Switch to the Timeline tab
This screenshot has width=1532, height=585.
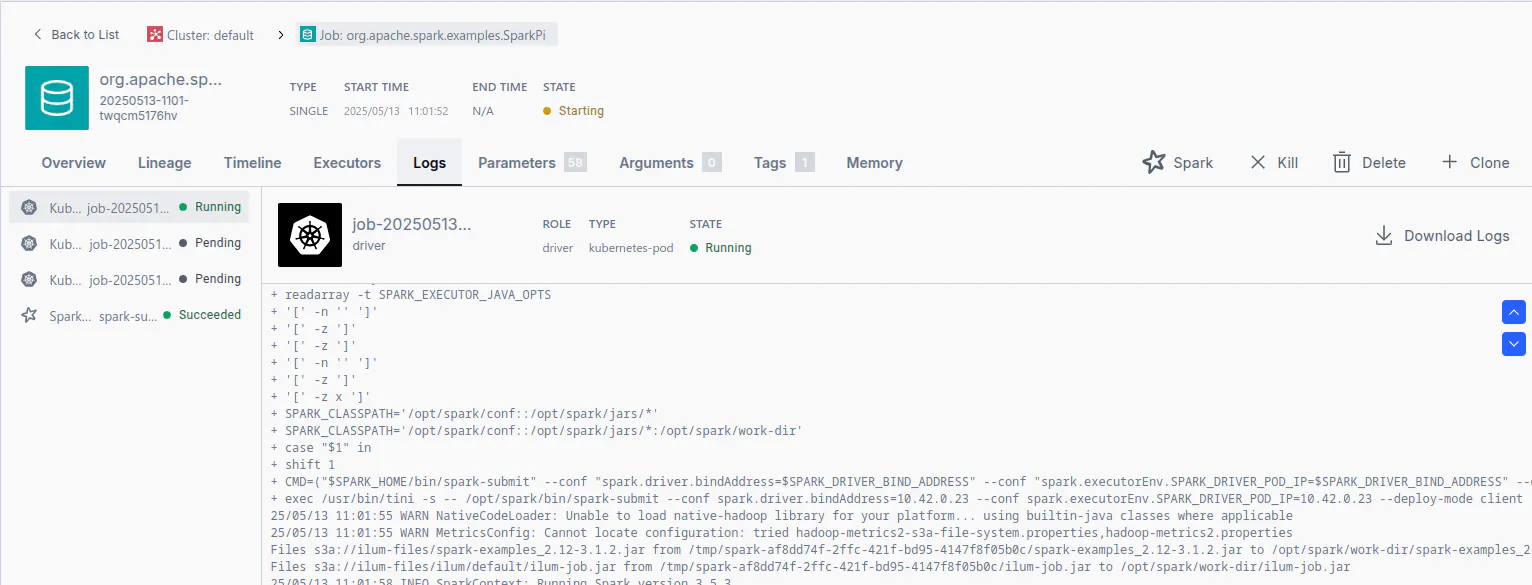click(252, 163)
